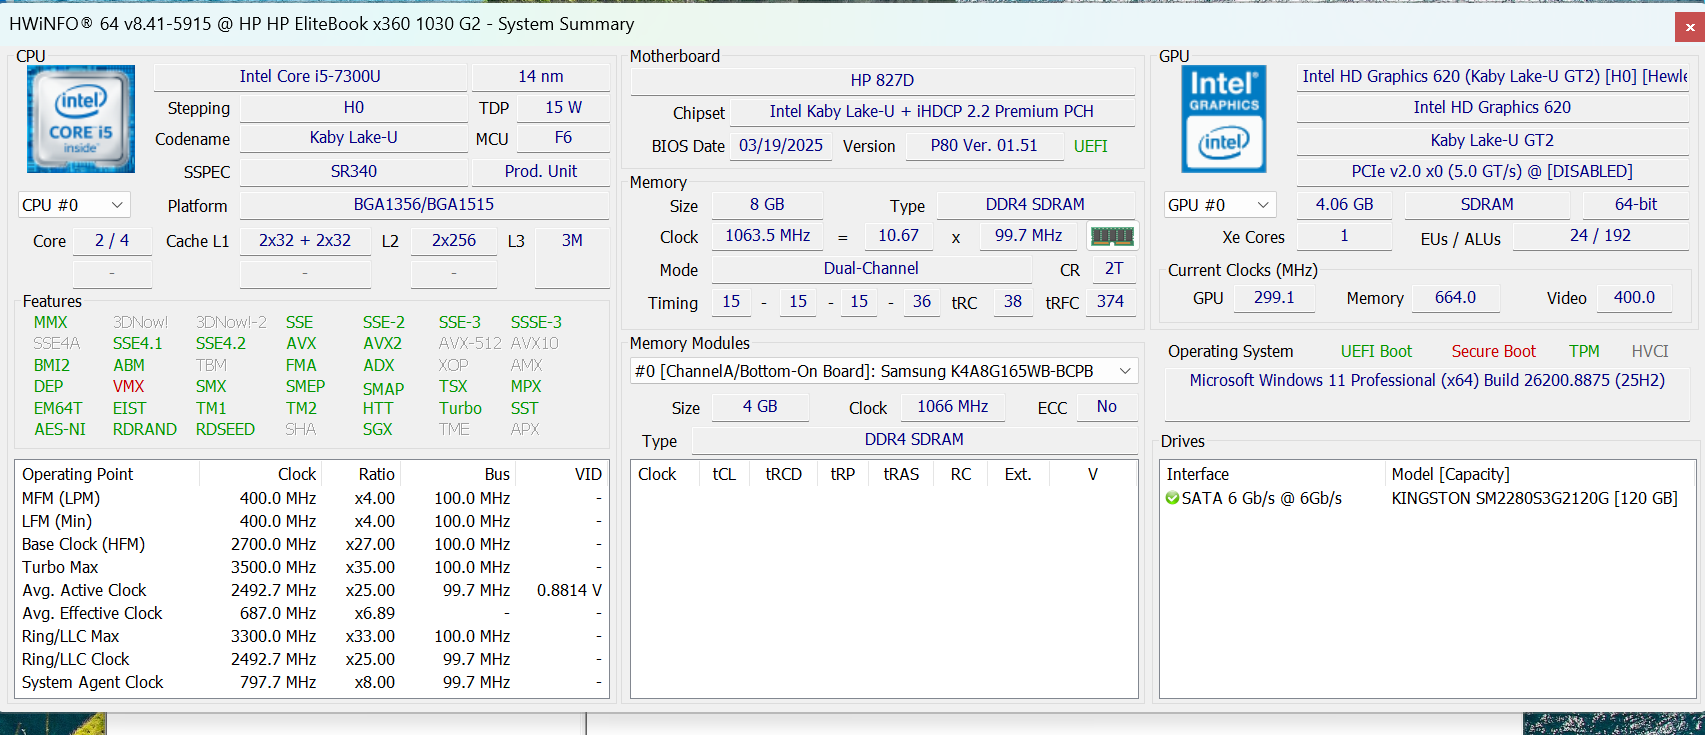The height and width of the screenshot is (735, 1705).
Task: Select the memory Mode Dual-Channel field
Action: pyautogui.click(x=871, y=269)
